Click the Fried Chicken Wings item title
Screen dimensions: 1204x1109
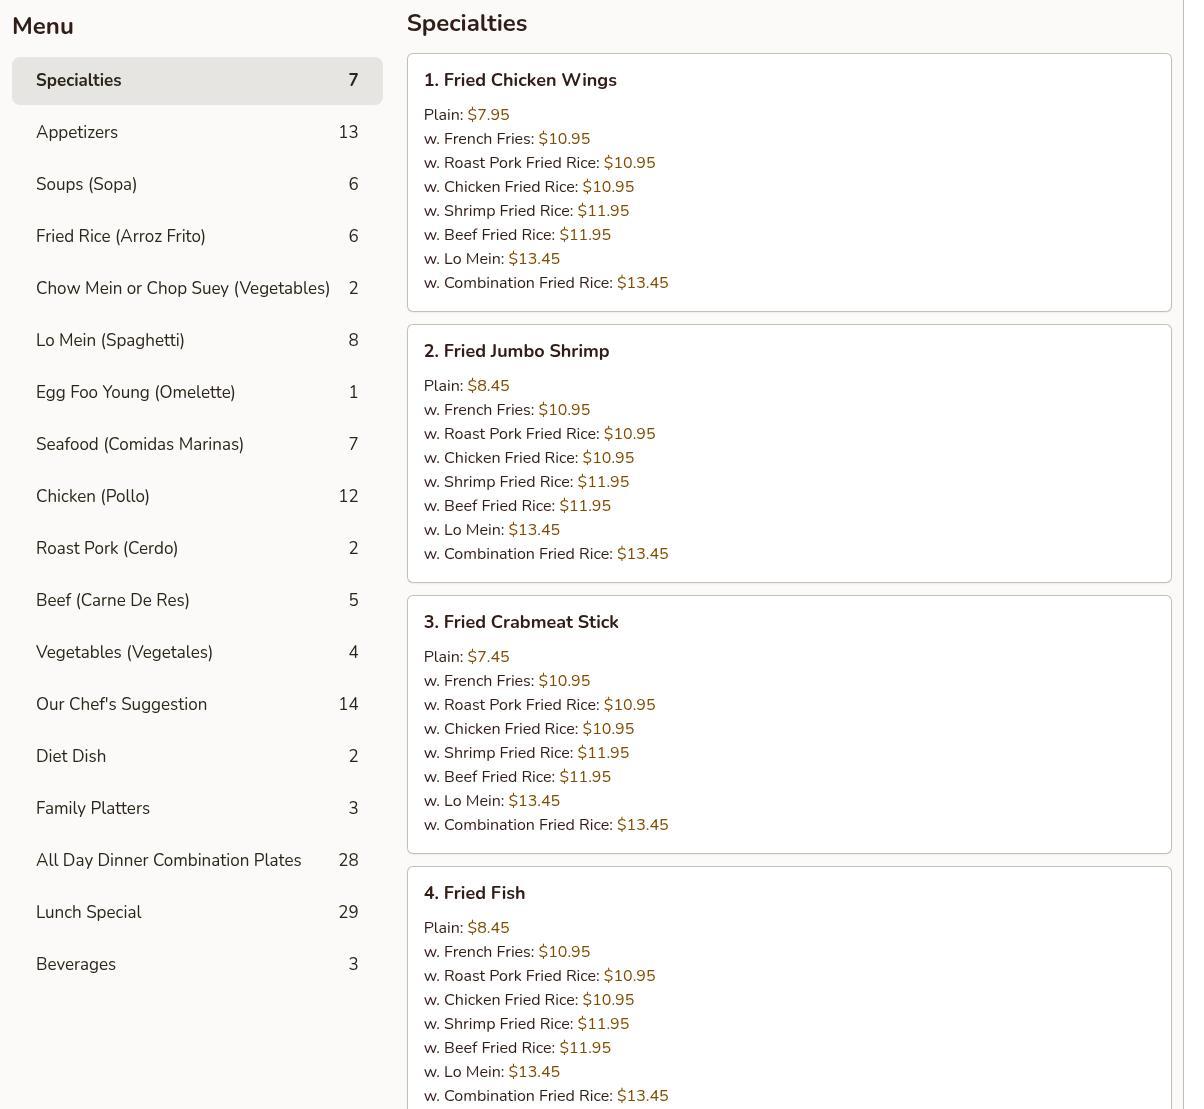(520, 80)
